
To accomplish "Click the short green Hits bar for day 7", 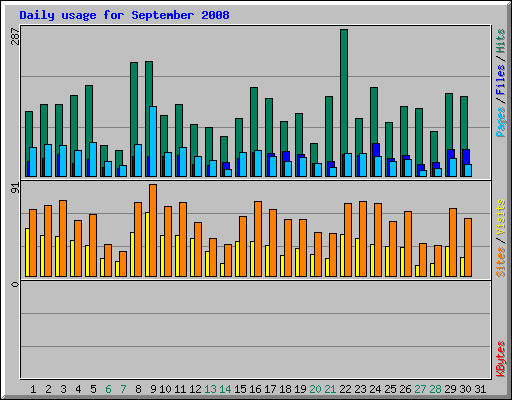I will coord(119,158).
